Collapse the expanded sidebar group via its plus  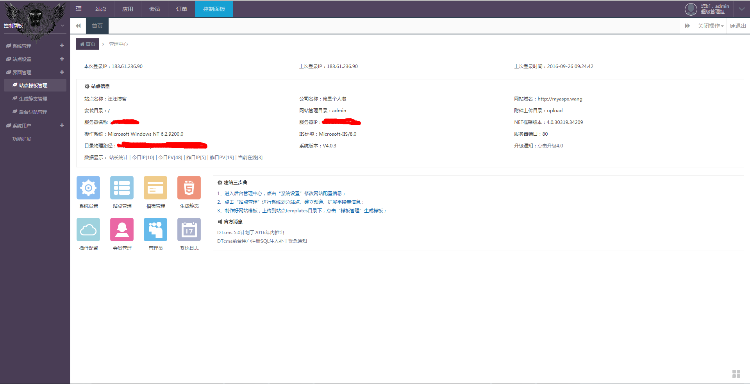(x=62, y=72)
